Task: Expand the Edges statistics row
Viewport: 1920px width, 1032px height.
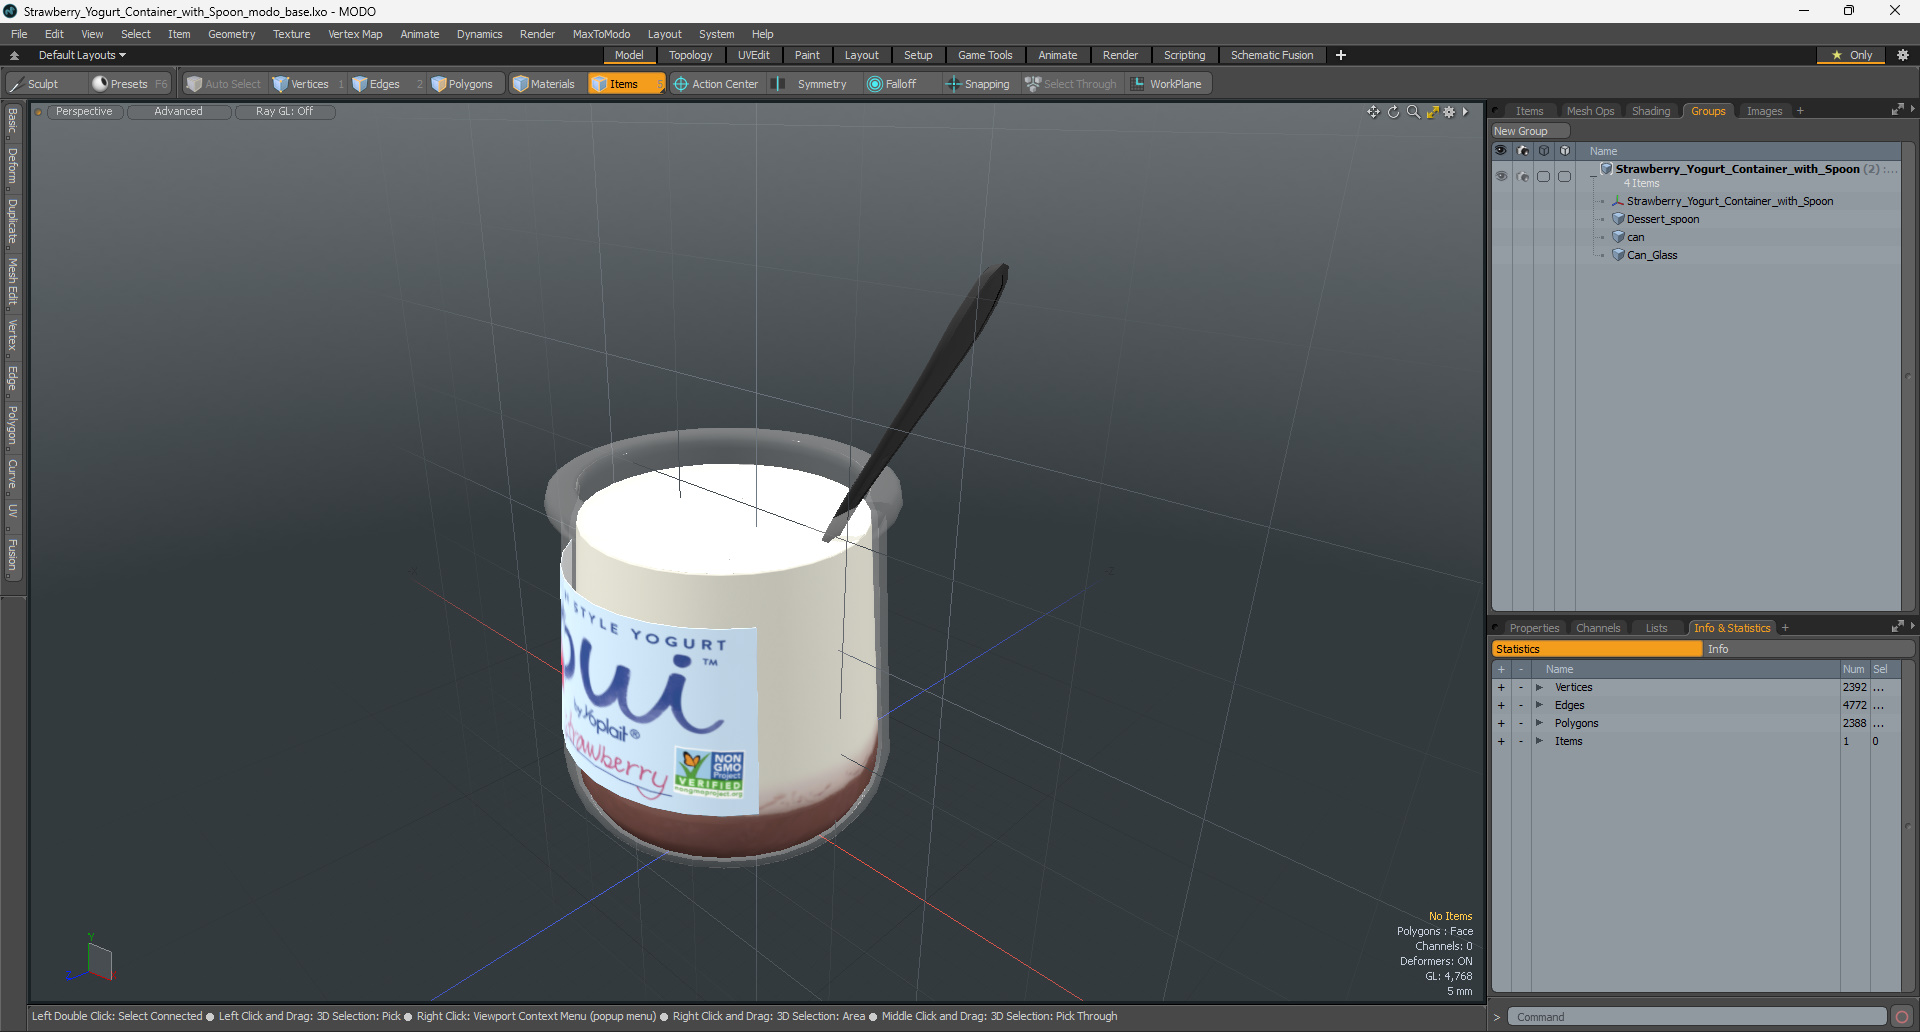Action: tap(1539, 705)
